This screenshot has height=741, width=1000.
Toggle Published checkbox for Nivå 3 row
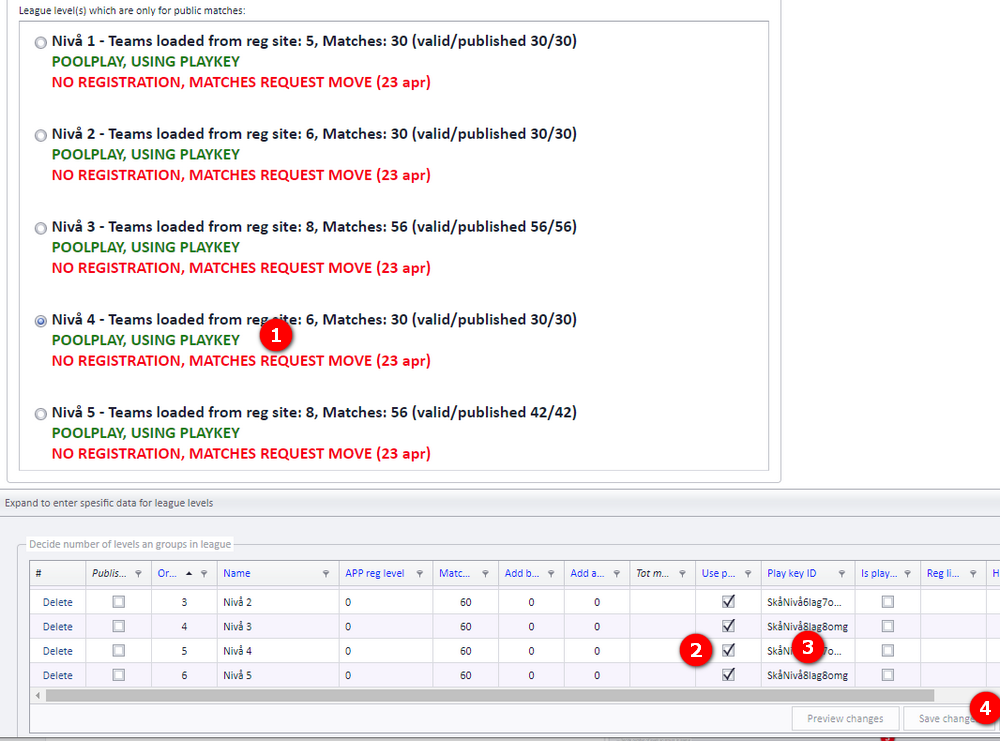click(119, 626)
